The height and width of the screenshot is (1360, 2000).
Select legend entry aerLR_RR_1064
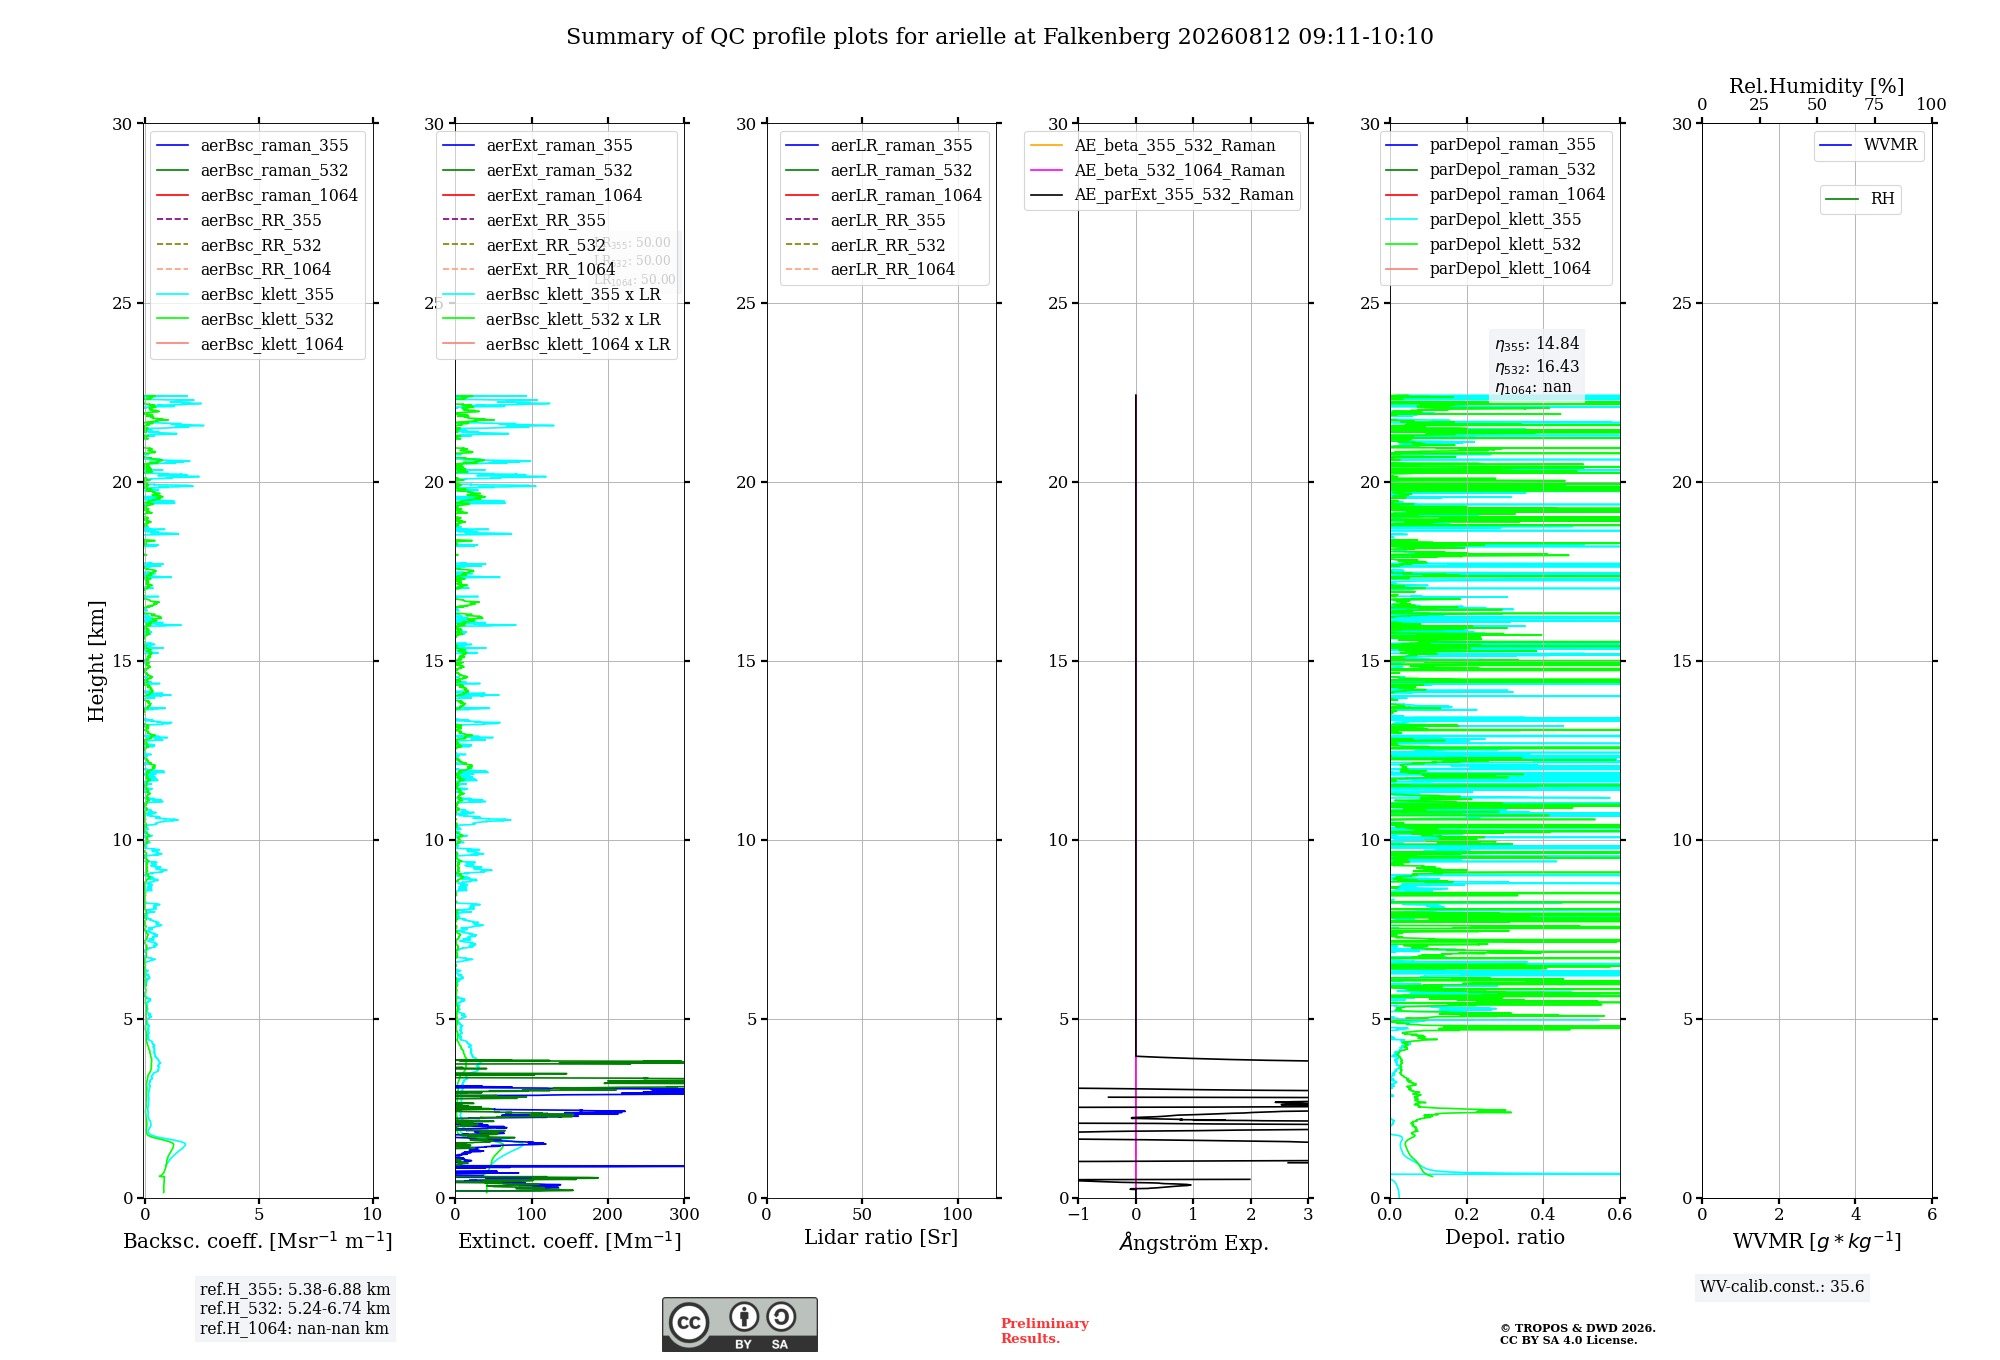point(871,270)
